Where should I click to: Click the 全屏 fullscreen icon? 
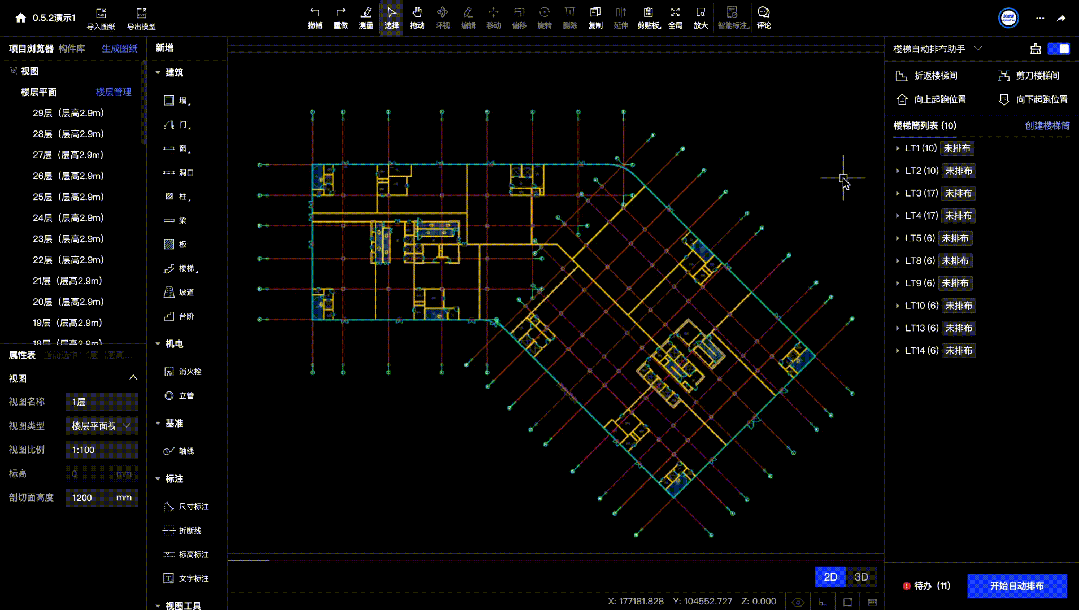coord(675,12)
